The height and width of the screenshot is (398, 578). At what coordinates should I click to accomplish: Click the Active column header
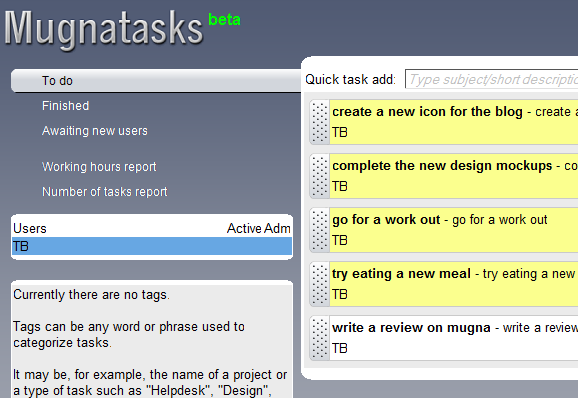tap(243, 228)
